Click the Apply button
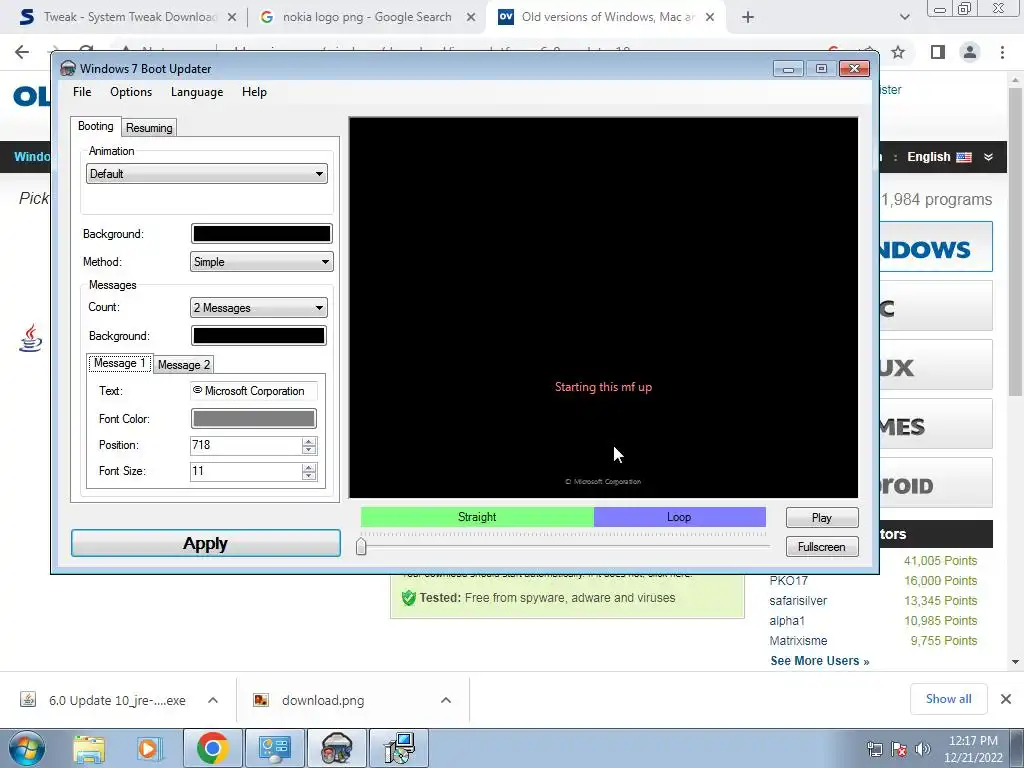Viewport: 1024px width, 768px height. 206,543
